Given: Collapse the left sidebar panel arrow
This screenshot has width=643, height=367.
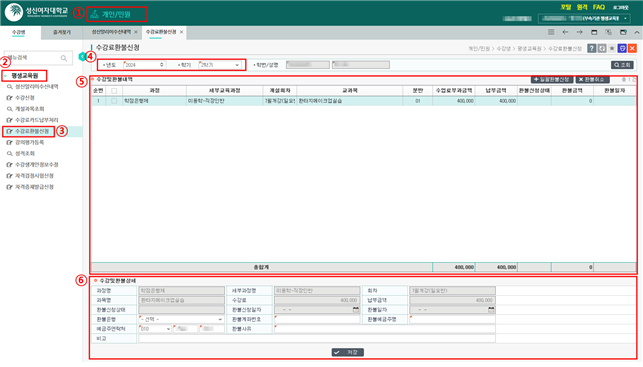Looking at the screenshot, I should point(81,57).
